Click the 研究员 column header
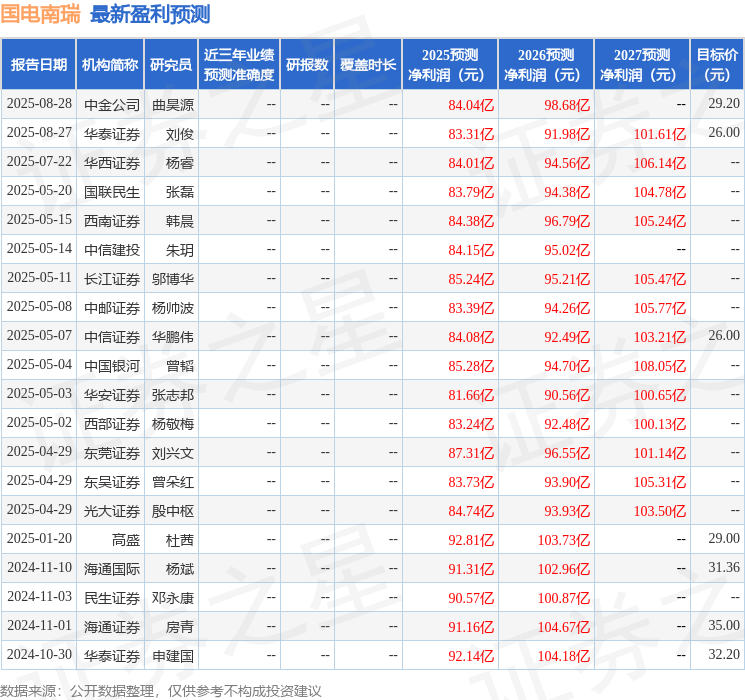Image resolution: width=745 pixels, height=700 pixels. [171, 64]
